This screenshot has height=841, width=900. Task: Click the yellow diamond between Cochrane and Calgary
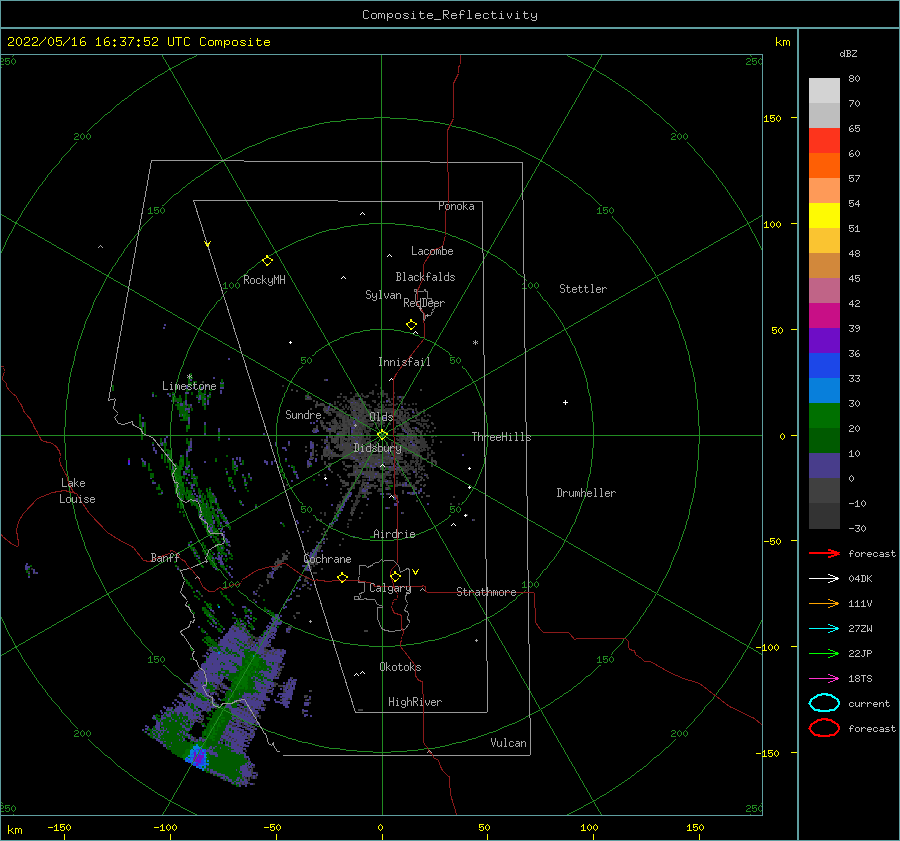343,577
